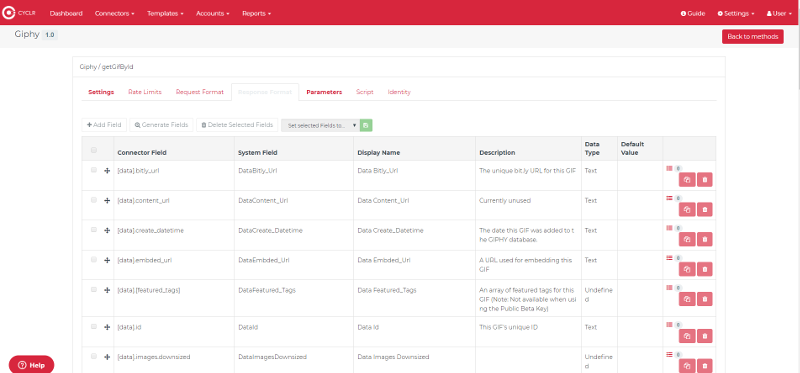Toggle the select-all header checkbox

(94, 150)
